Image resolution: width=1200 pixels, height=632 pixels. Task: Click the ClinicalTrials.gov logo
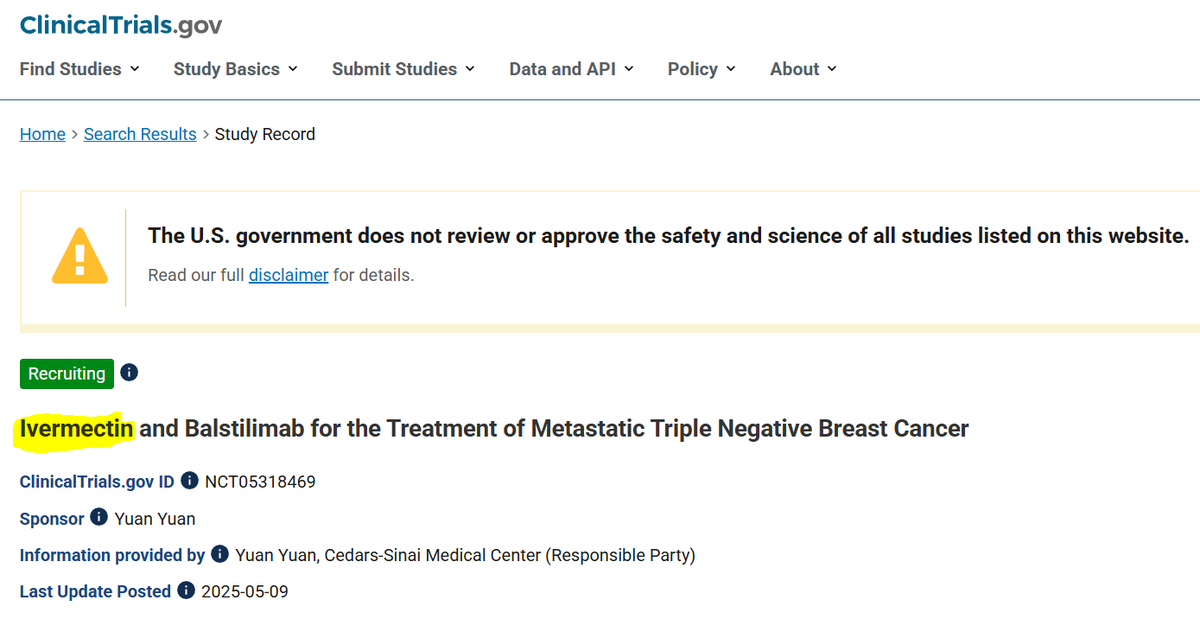(x=121, y=25)
